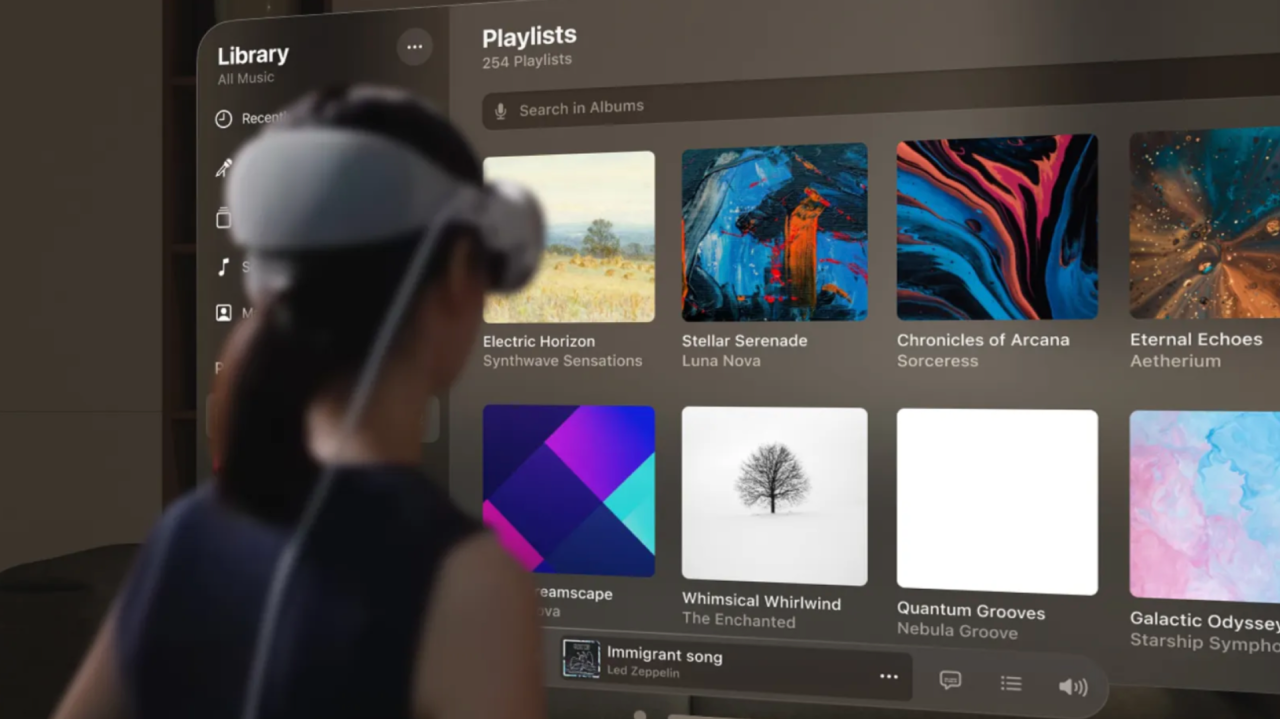Viewport: 1280px width, 719px height.
Task: Open the Immigrant song now playing artwork
Action: coord(581,659)
